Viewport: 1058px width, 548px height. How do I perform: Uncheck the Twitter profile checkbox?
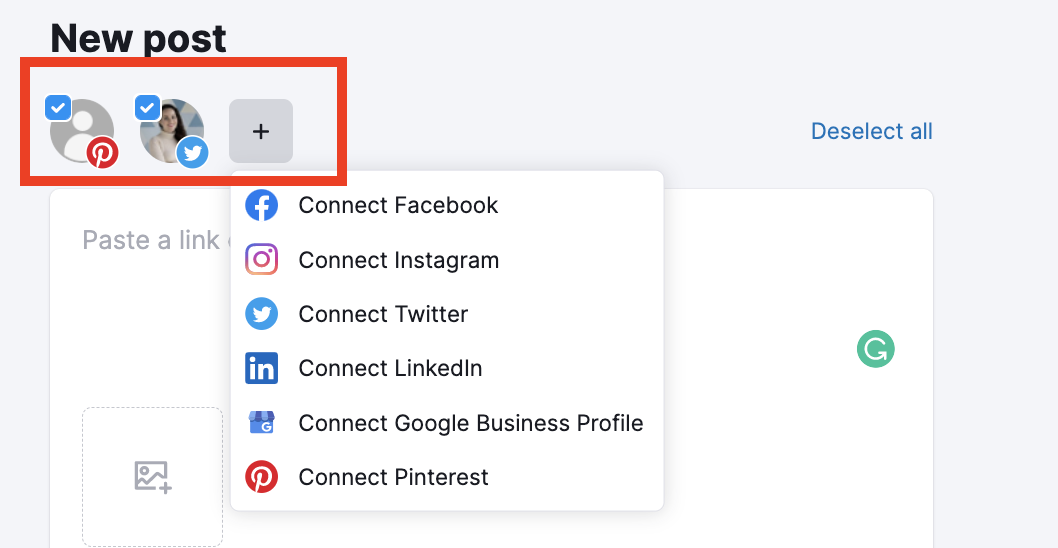point(148,106)
